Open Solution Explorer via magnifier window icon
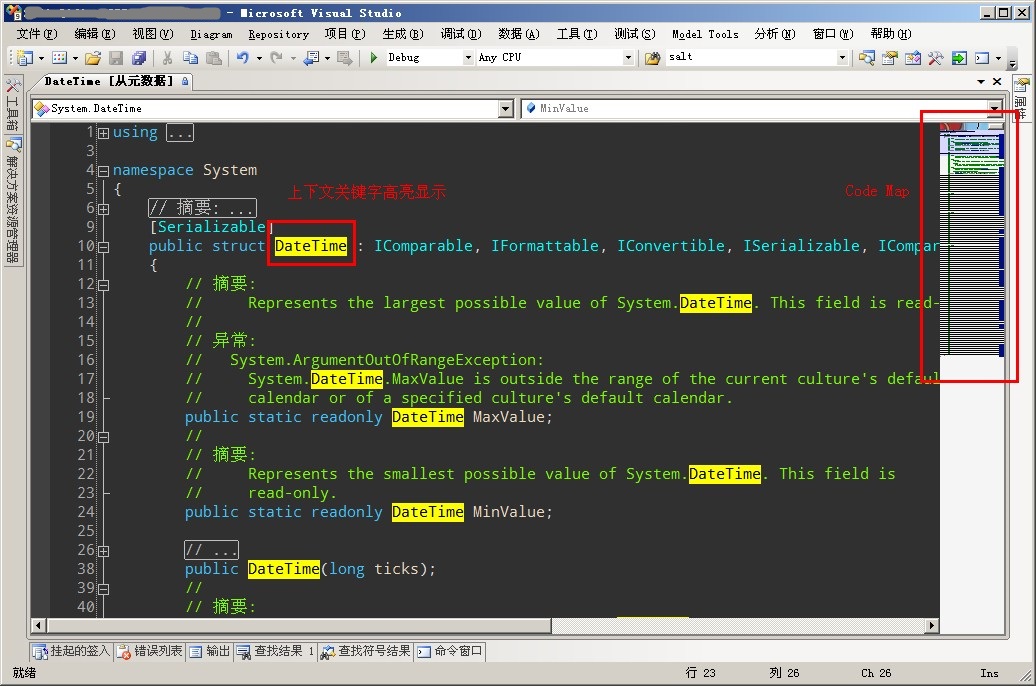The width and height of the screenshot is (1036, 686). pyautogui.click(x=867, y=58)
